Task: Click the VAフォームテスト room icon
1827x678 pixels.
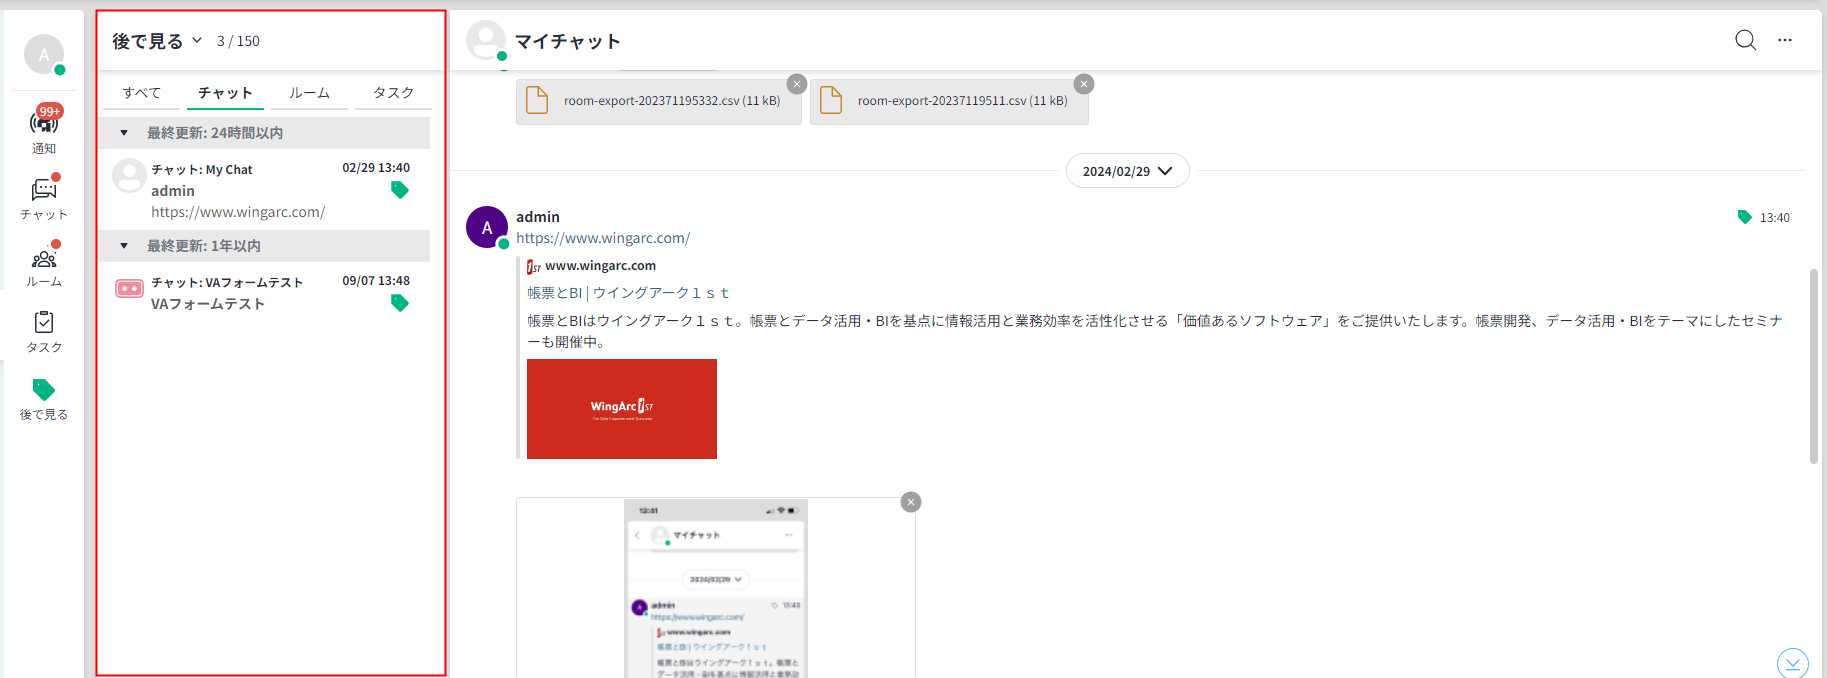Action: point(129,288)
